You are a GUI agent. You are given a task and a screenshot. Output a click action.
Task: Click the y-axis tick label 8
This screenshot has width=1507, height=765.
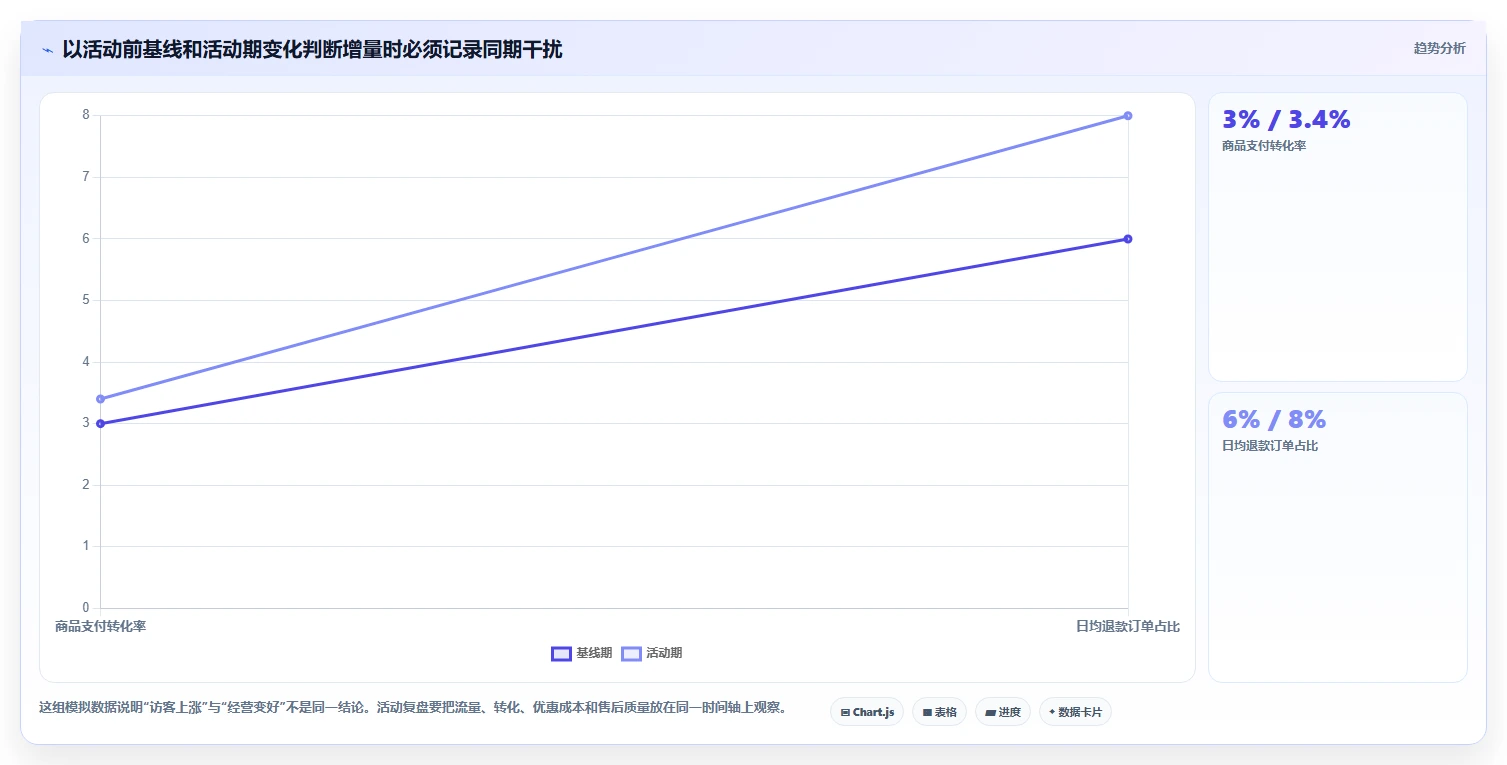[x=86, y=115]
